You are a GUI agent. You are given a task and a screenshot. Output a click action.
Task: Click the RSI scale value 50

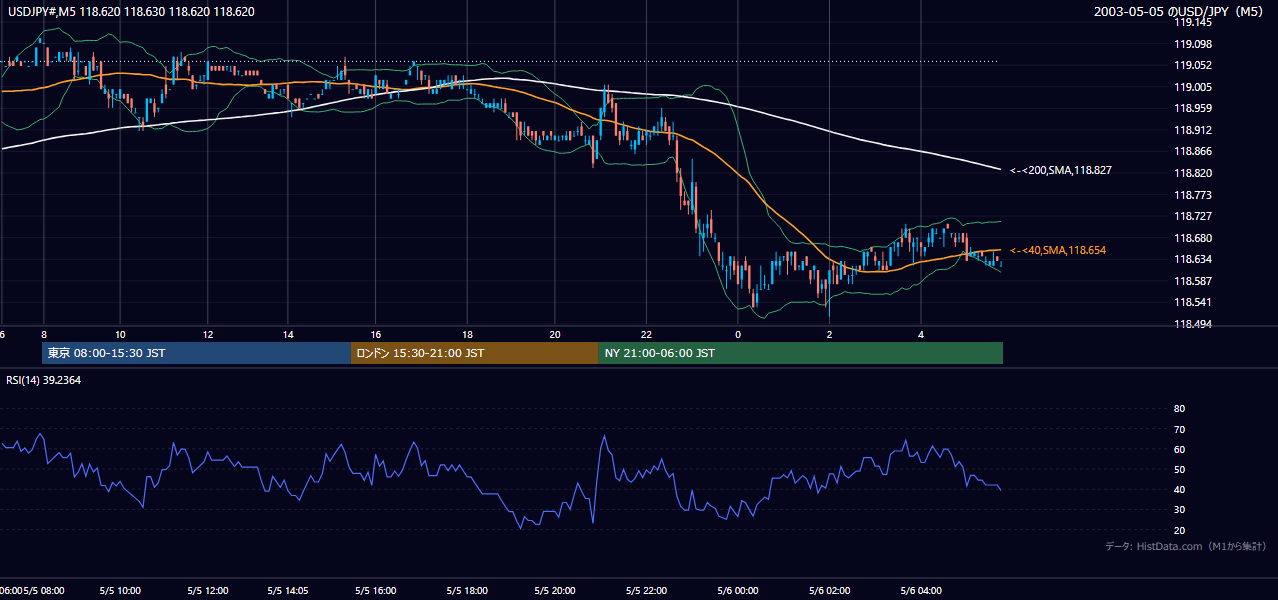pos(1179,469)
